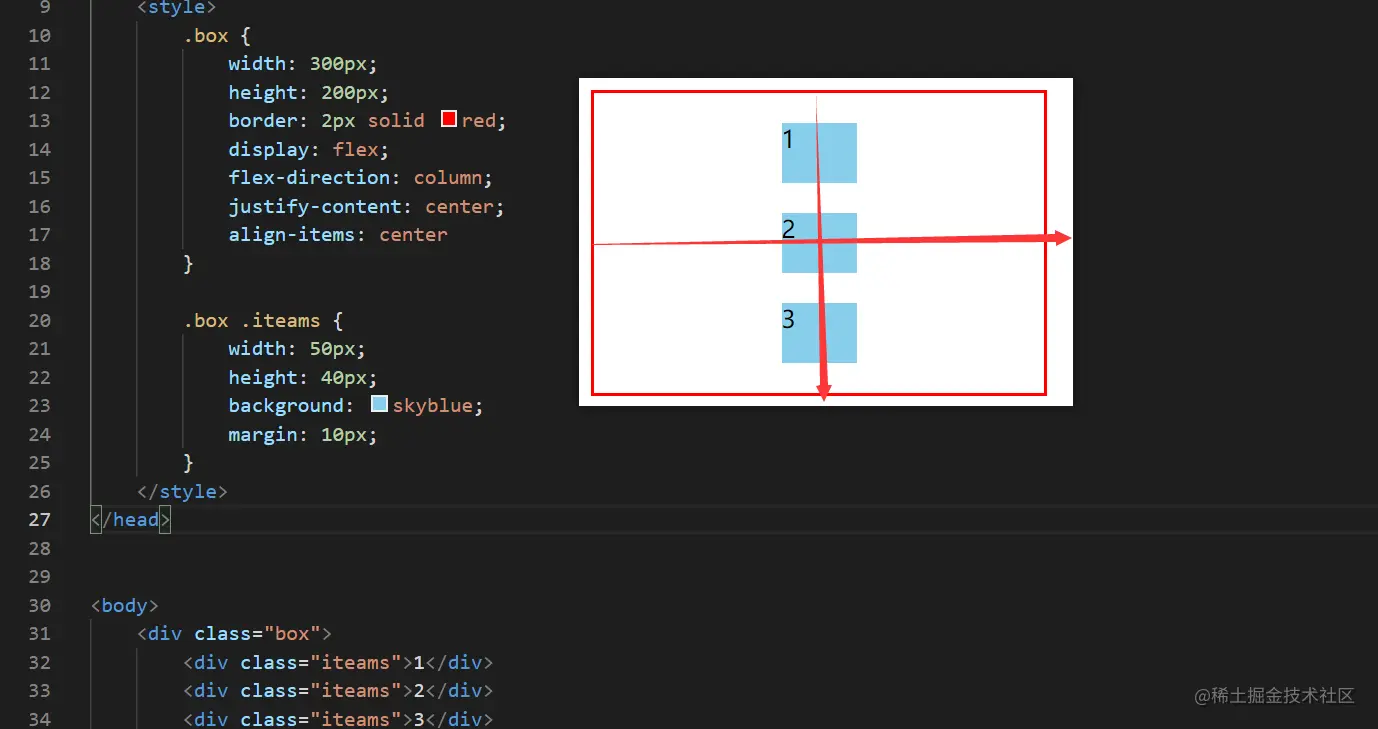Viewport: 1378px width, 729px height.
Task: Click the closing brace on line 25
Action: (x=188, y=462)
